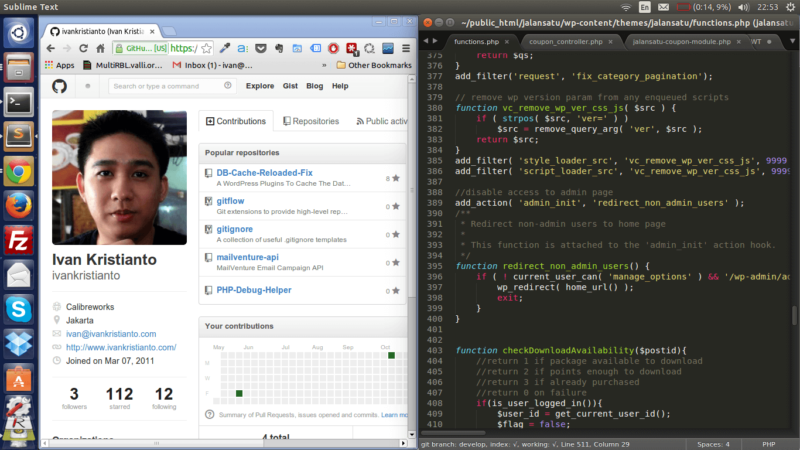Open system settings gear in top panel
The image size is (800, 450).
(791, 7)
